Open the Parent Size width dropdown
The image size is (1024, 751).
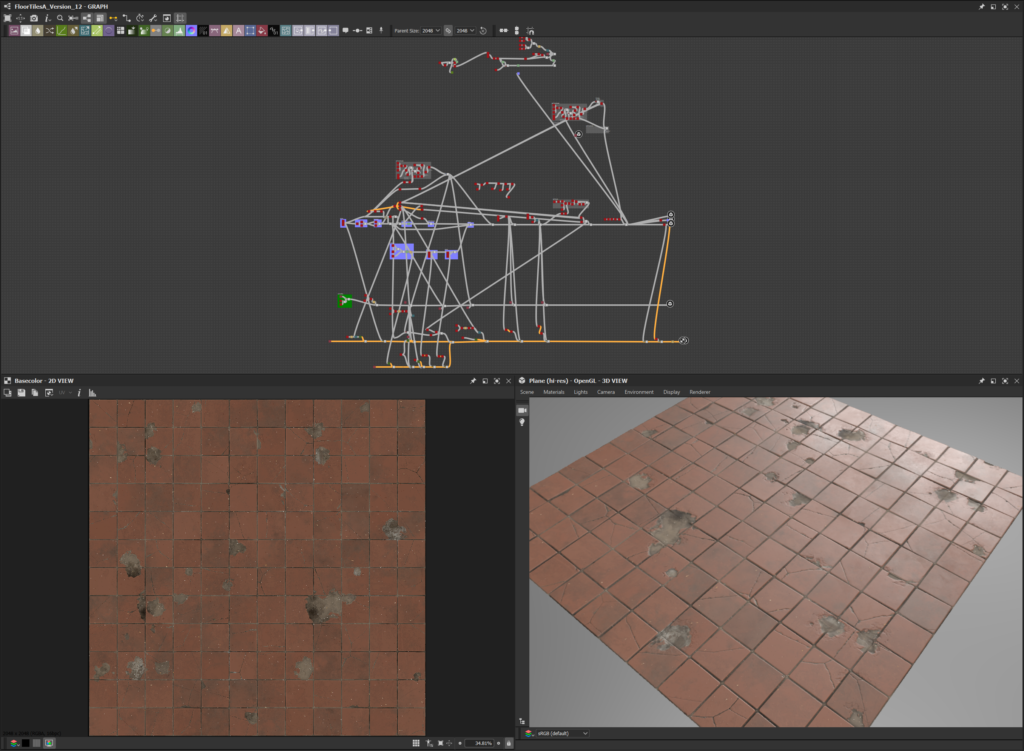(x=431, y=31)
